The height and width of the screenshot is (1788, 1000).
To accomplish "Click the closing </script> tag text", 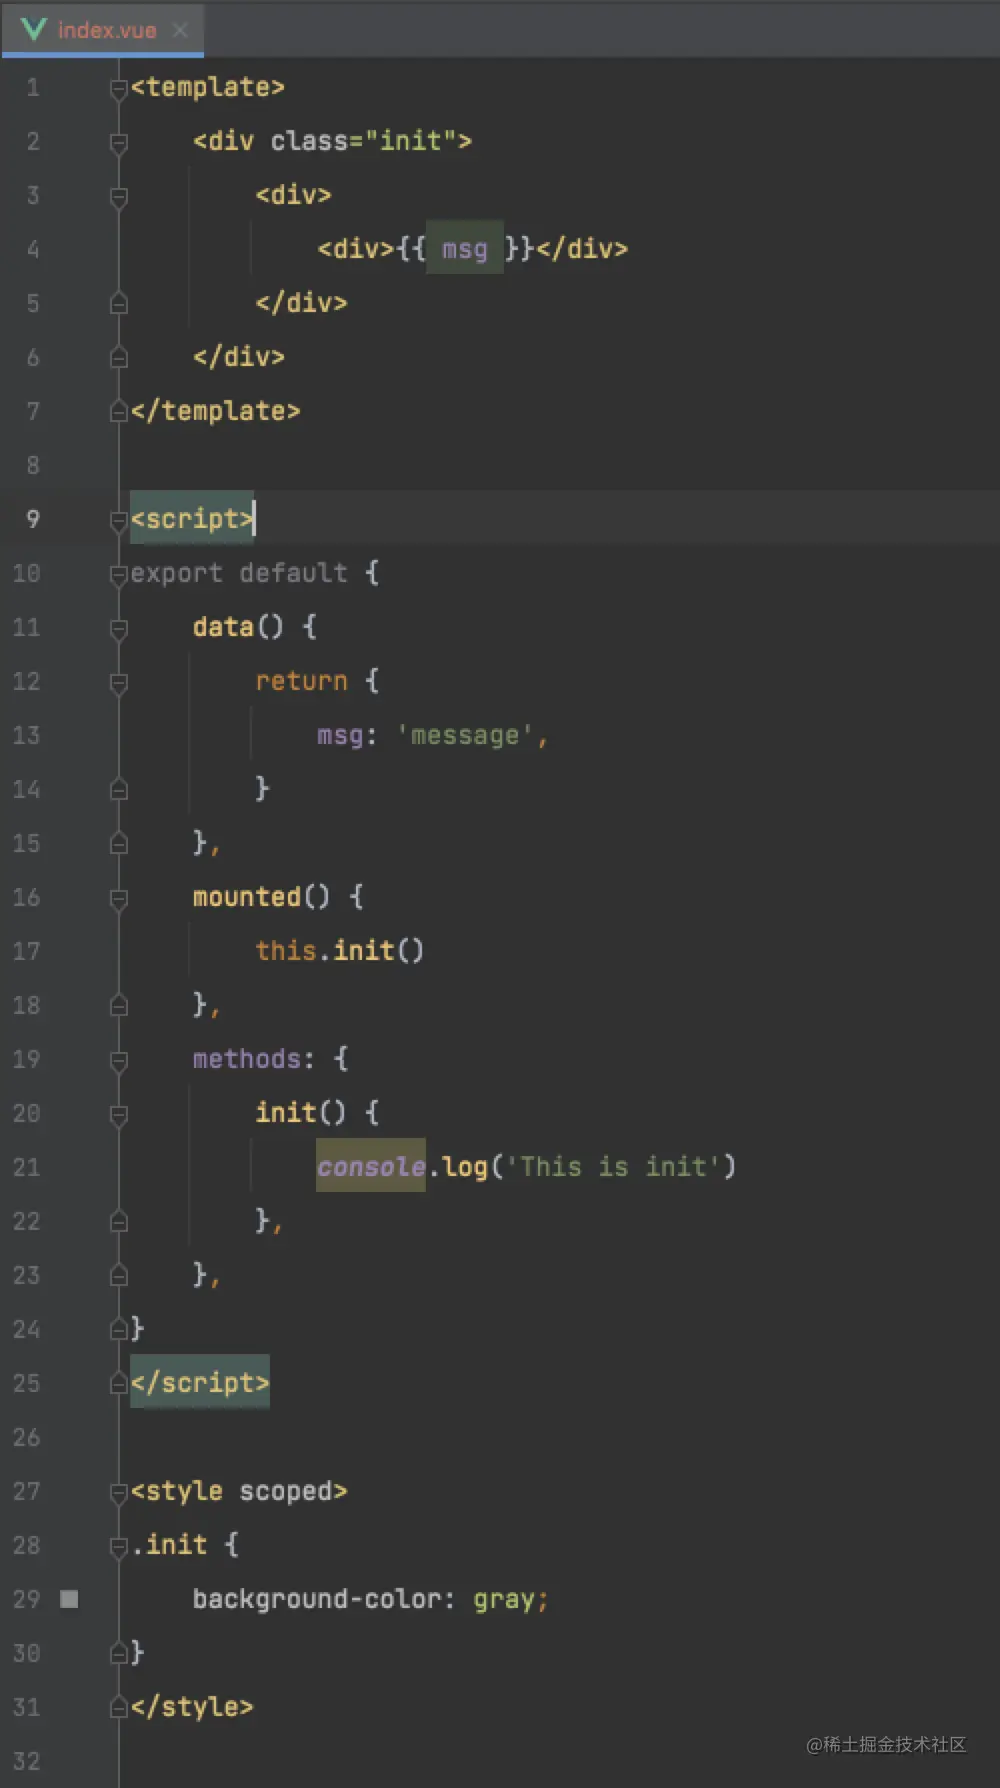I will [x=200, y=1382].
